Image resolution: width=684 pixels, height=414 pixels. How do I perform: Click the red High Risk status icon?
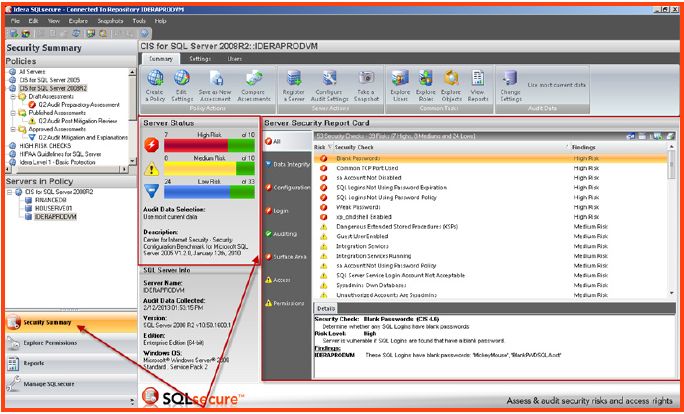coord(151,144)
